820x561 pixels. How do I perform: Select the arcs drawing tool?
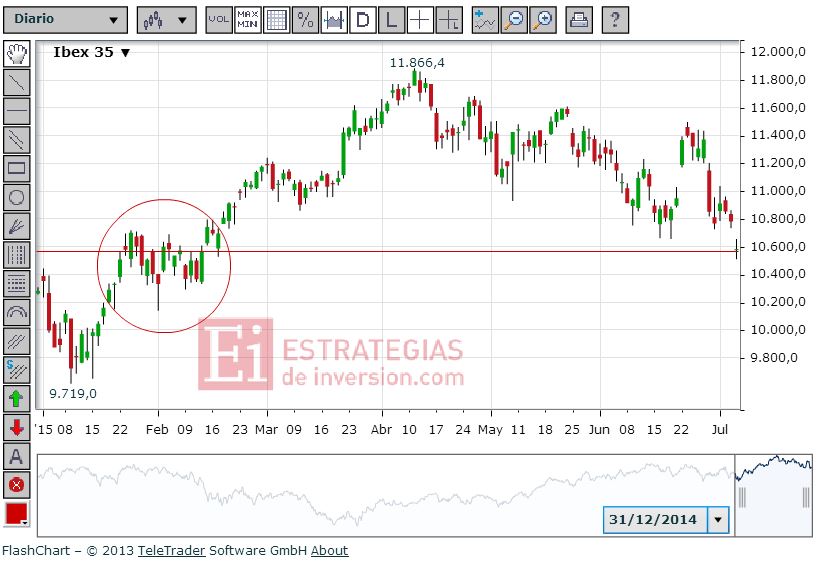(x=17, y=313)
